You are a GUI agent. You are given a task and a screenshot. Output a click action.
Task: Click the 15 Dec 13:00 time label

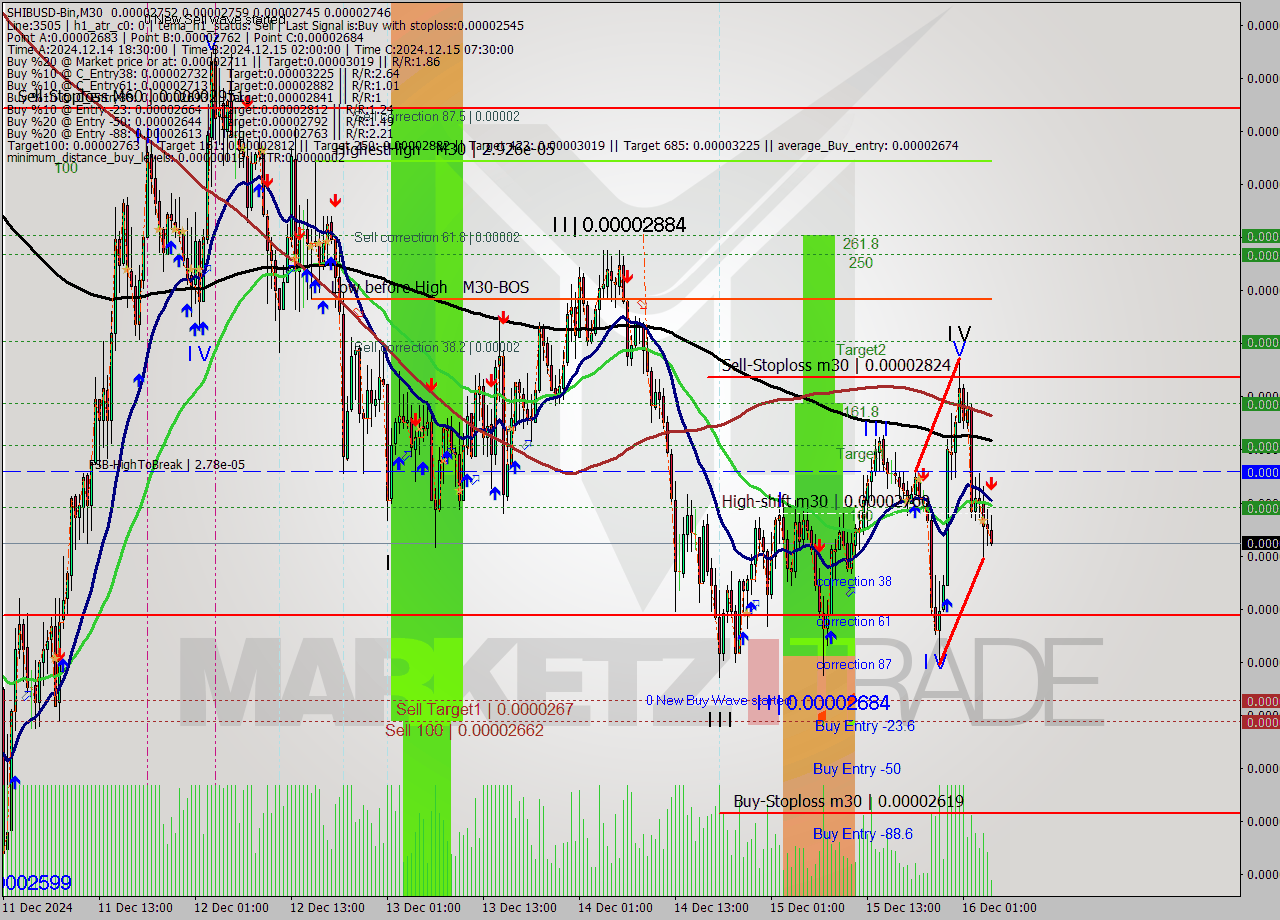click(x=903, y=908)
